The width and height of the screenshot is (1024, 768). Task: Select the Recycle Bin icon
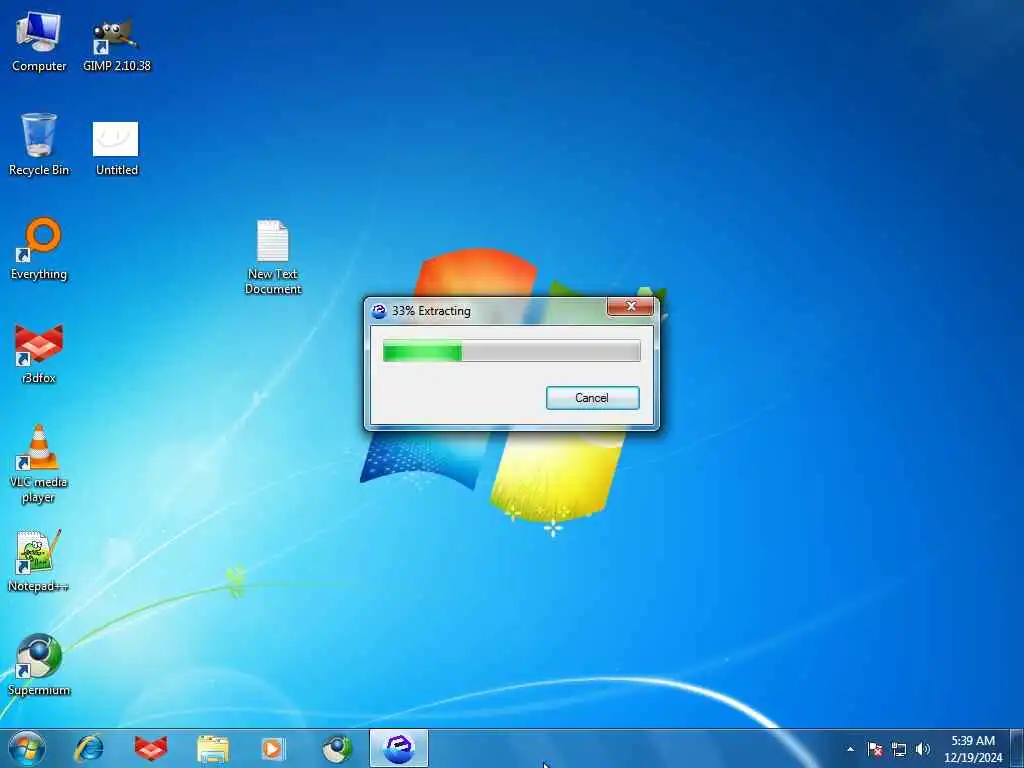39,144
